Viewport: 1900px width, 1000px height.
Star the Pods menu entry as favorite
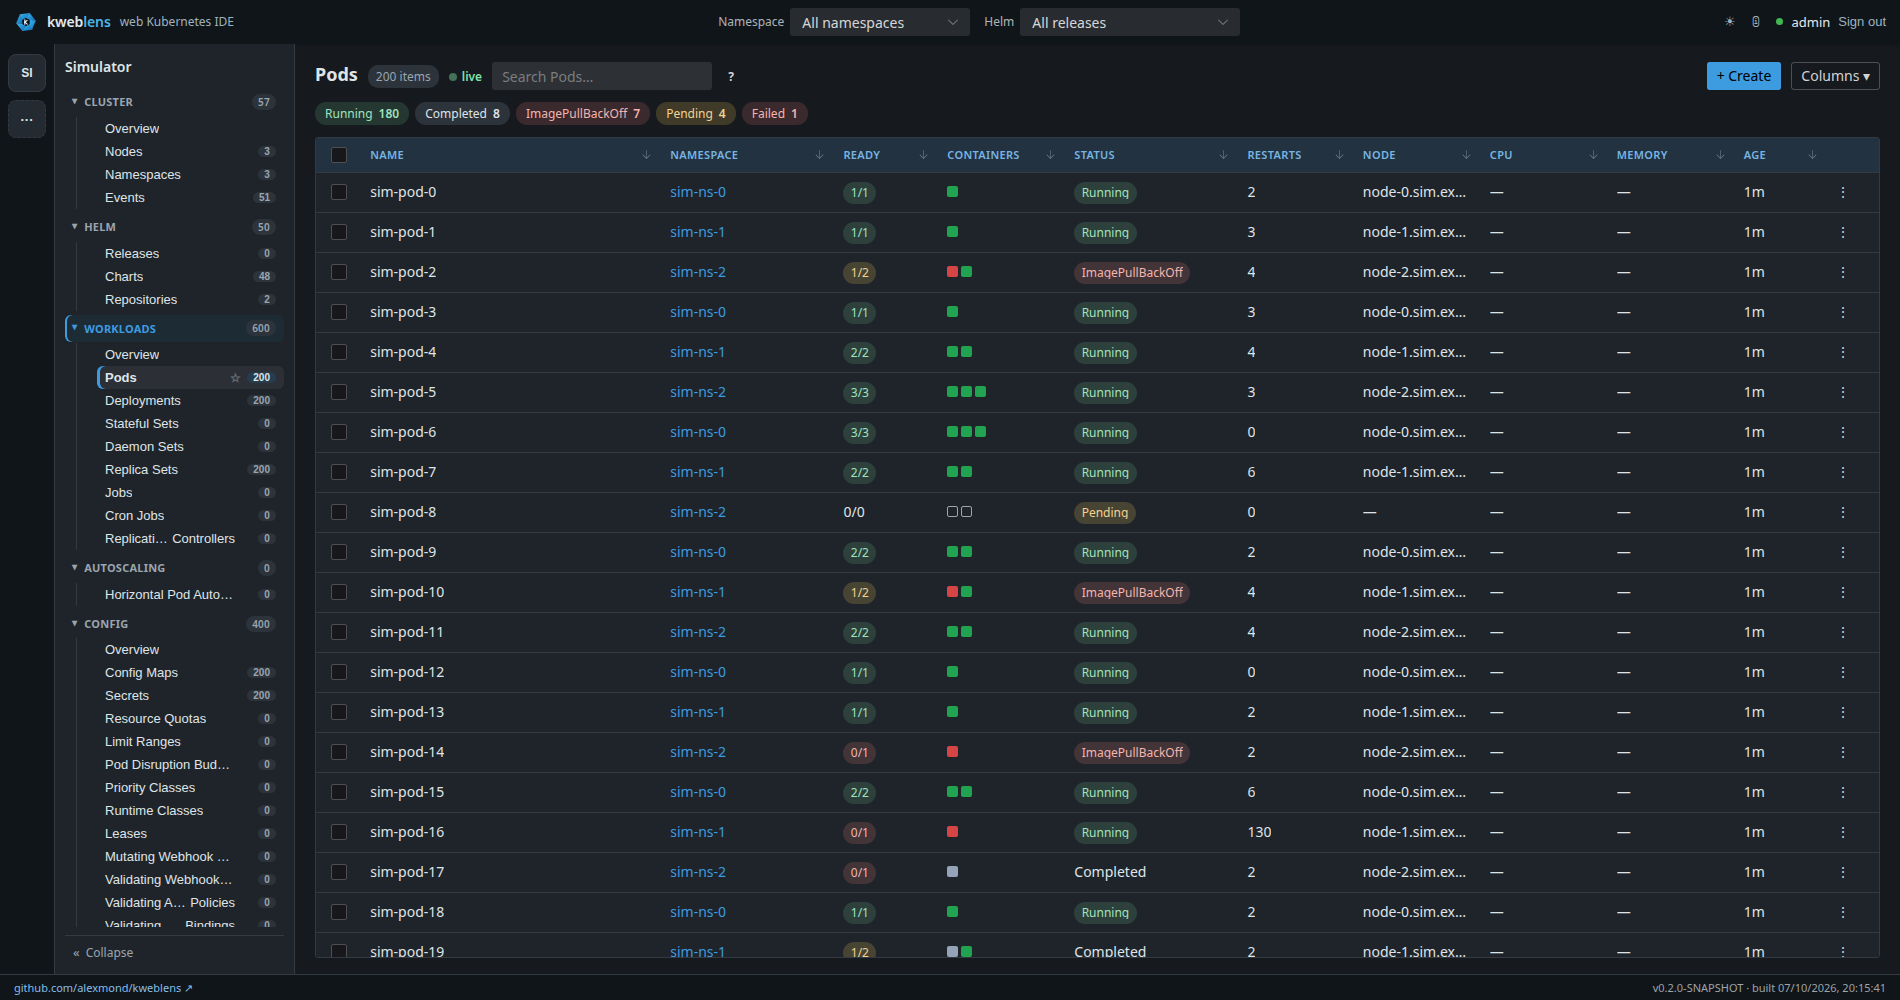tap(235, 378)
